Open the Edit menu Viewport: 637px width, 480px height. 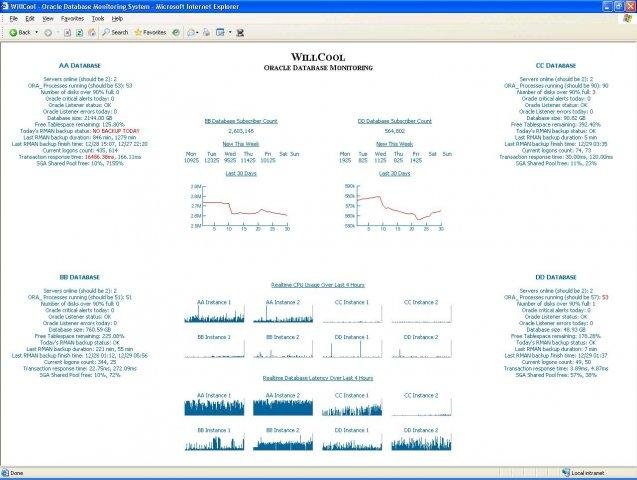click(30, 19)
